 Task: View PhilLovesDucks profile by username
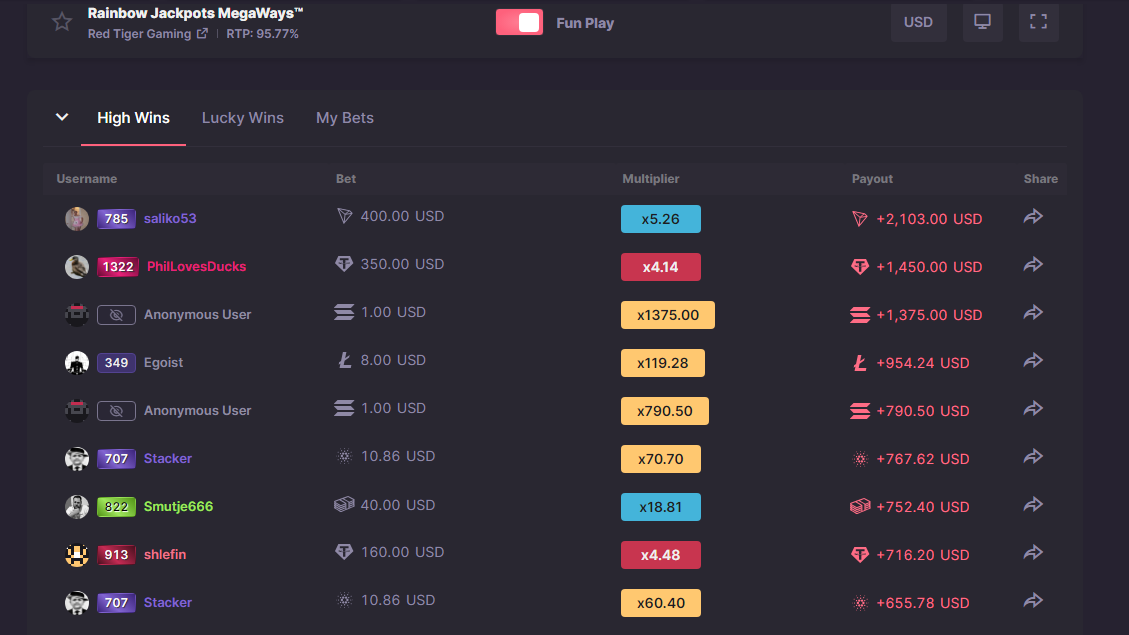tap(196, 267)
